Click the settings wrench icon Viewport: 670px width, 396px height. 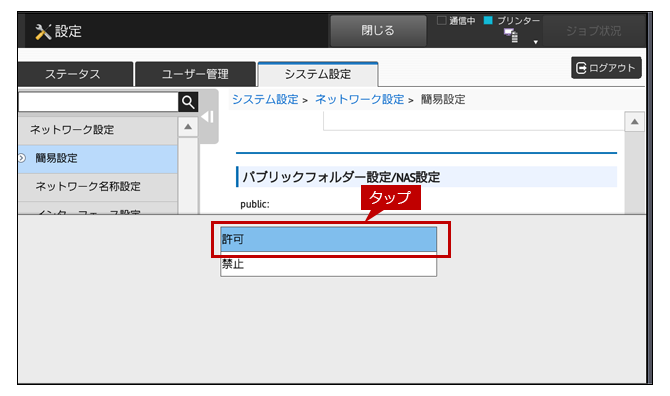click(43, 32)
